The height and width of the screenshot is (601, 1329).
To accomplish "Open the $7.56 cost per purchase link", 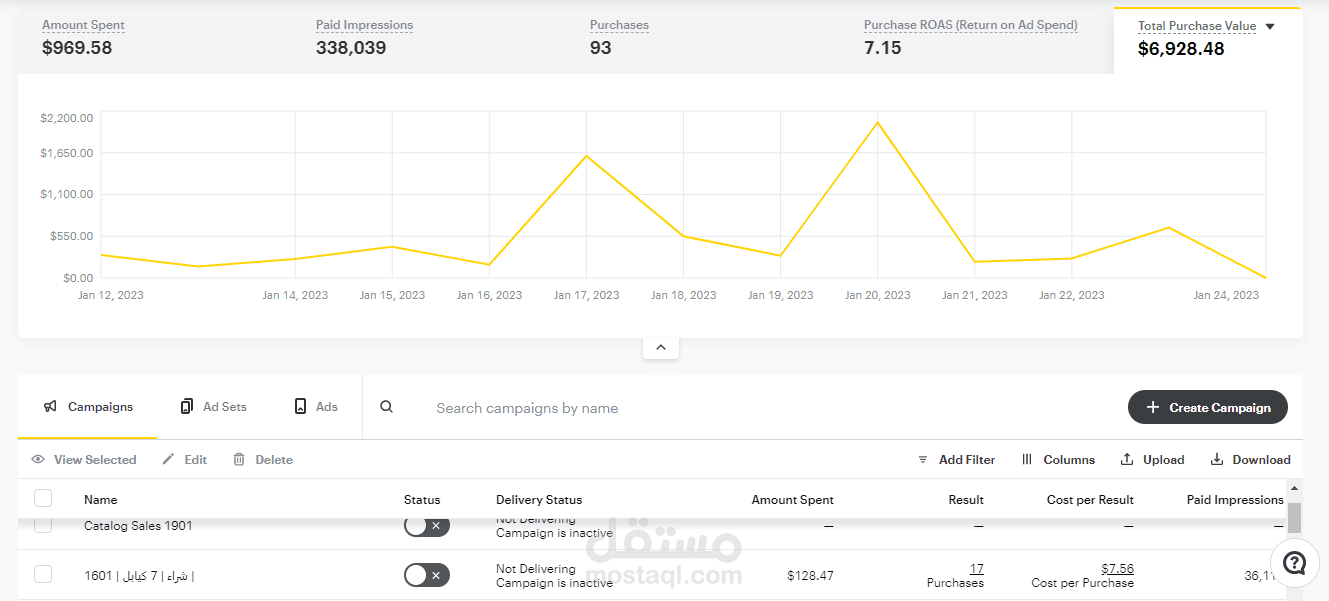I will [1117, 569].
